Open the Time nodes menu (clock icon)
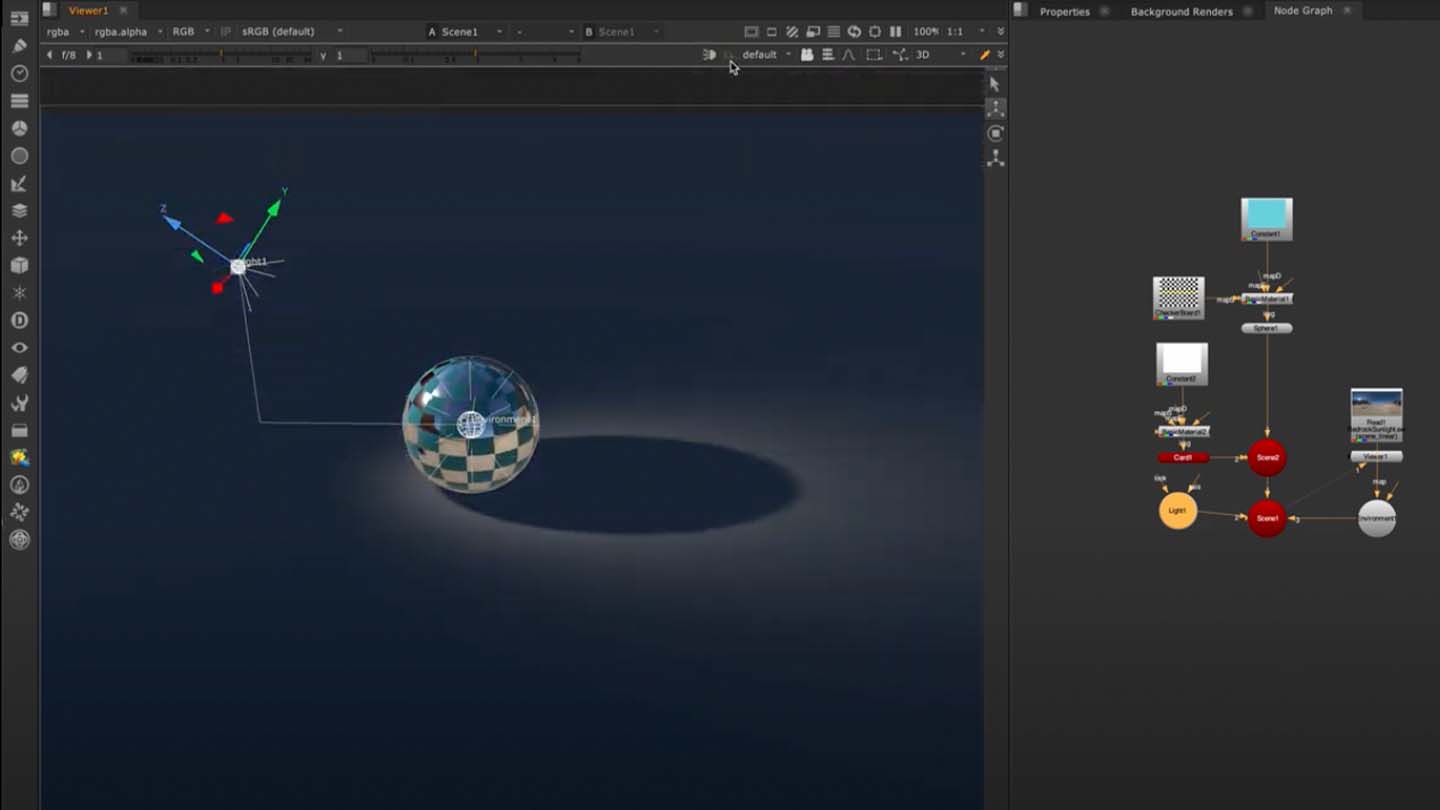 (19, 74)
